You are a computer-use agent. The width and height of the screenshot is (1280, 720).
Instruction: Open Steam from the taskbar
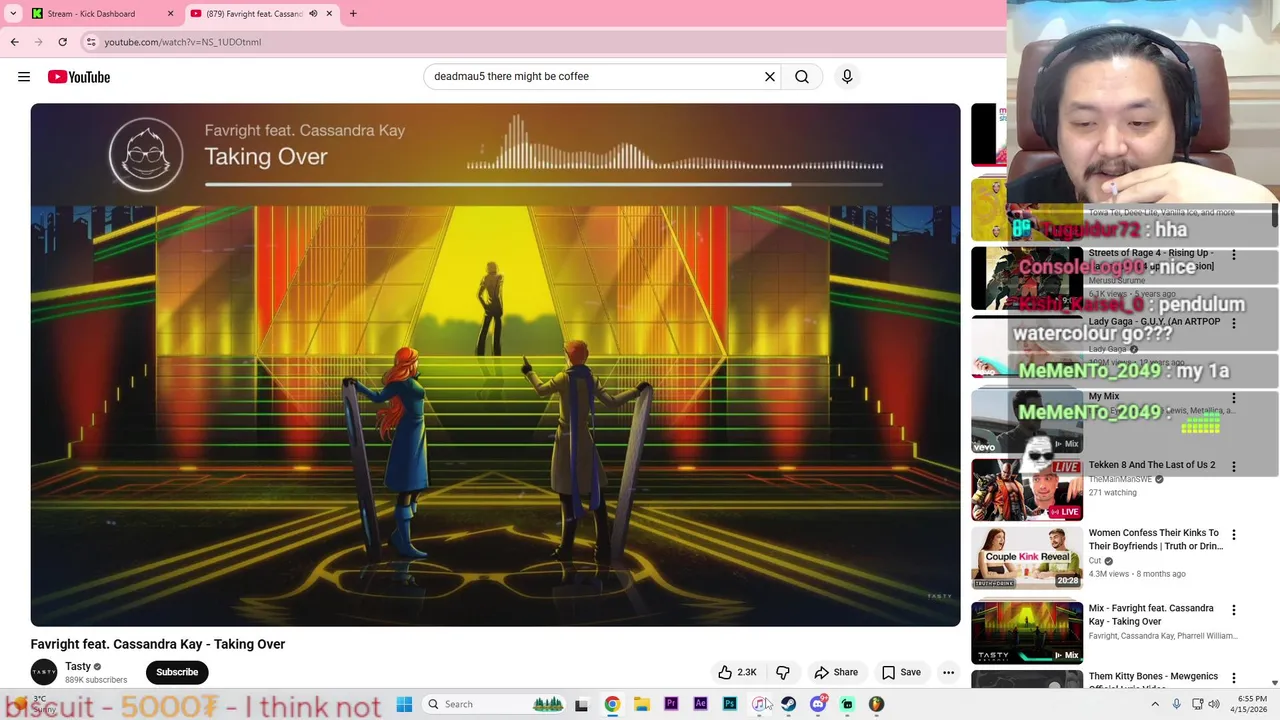pyautogui.click(x=788, y=704)
